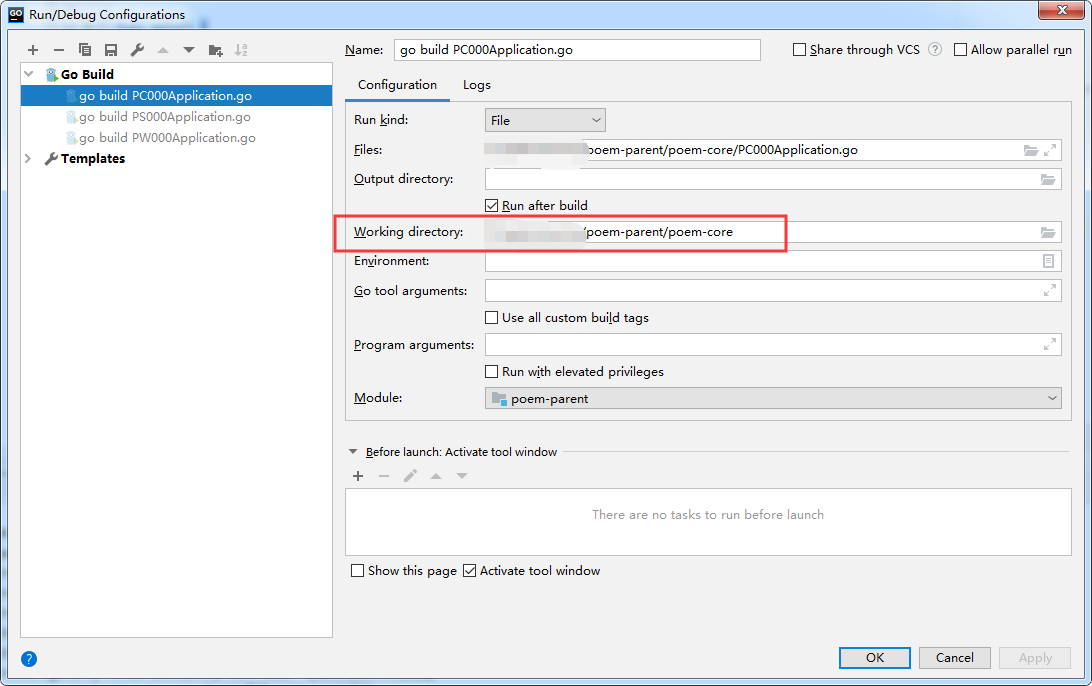Switch to the Configuration tab

[x=397, y=85]
